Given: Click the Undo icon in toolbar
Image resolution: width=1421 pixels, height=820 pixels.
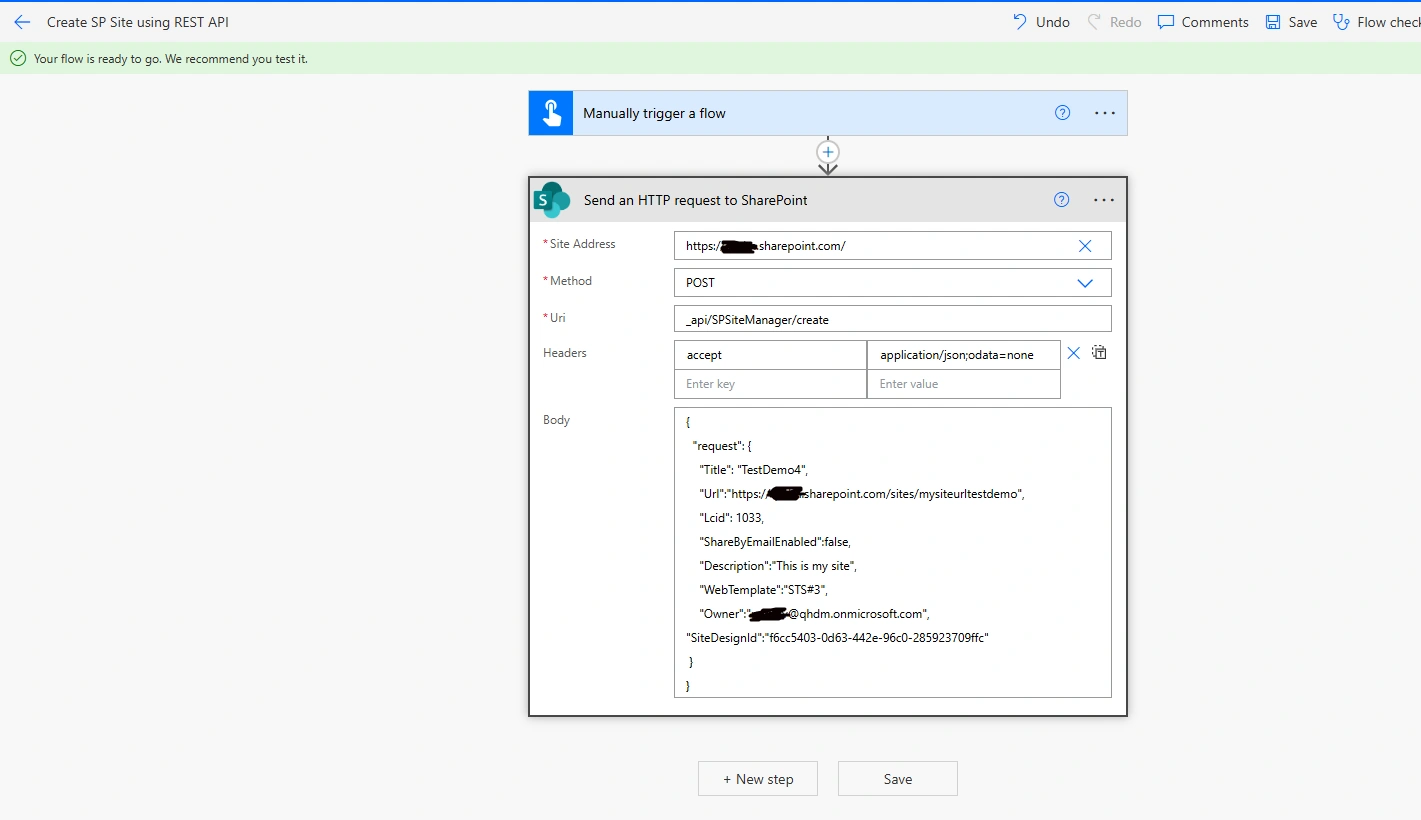Looking at the screenshot, I should pos(1020,22).
